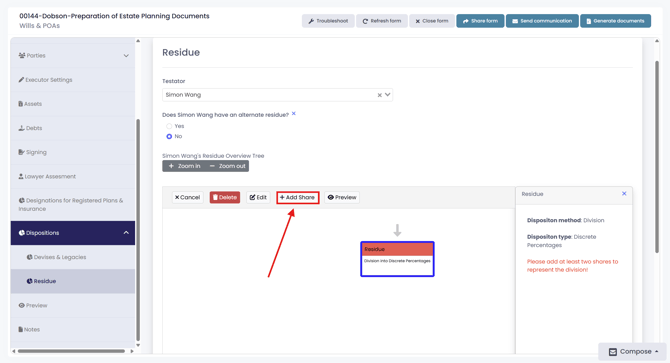This screenshot has width=670, height=363.
Task: Refresh the form
Action: [382, 21]
